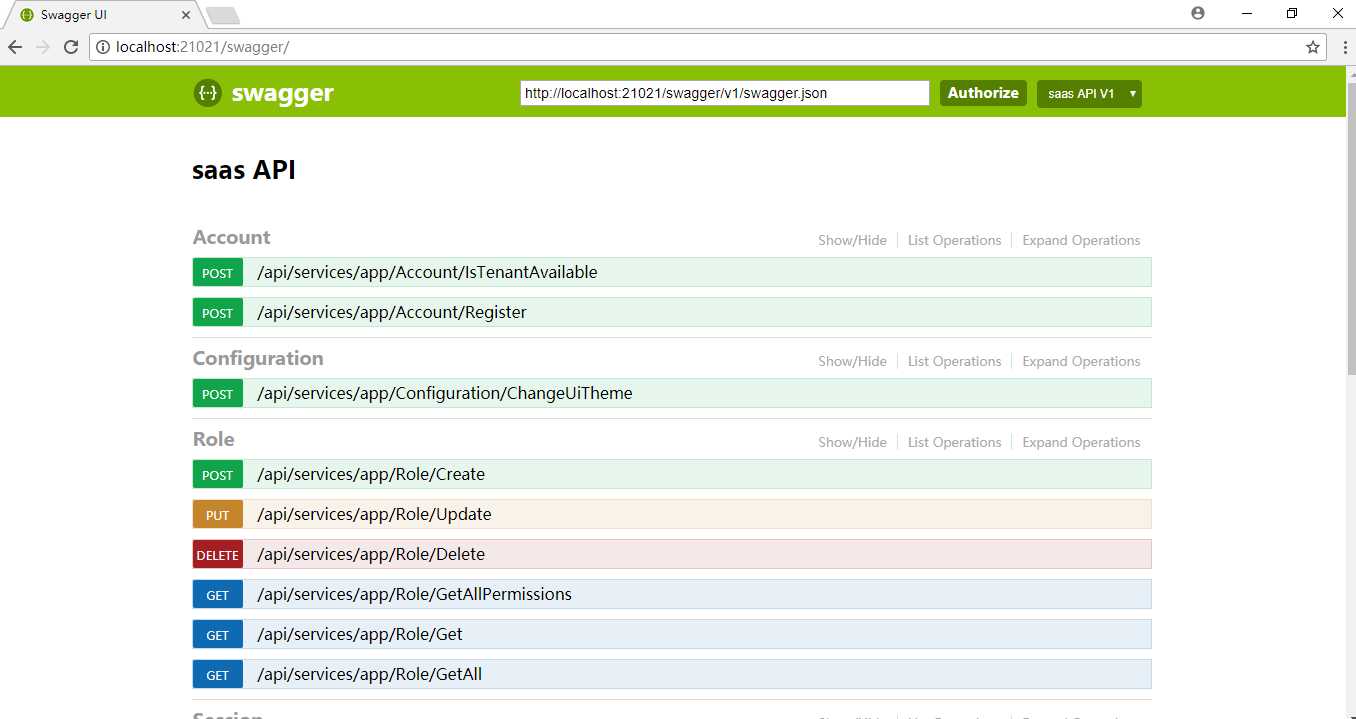
Task: Click DELETE badge for Role/Delete
Action: point(218,555)
